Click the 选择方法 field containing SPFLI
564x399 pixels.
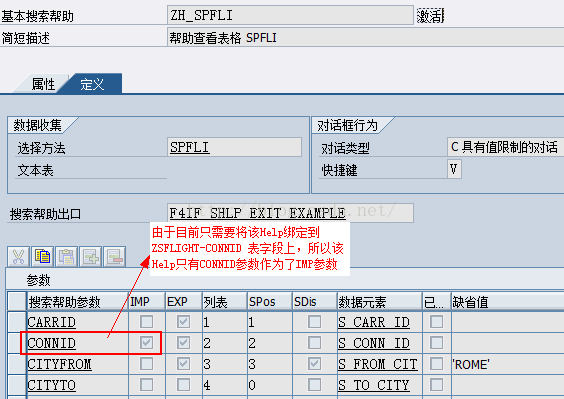coord(234,147)
